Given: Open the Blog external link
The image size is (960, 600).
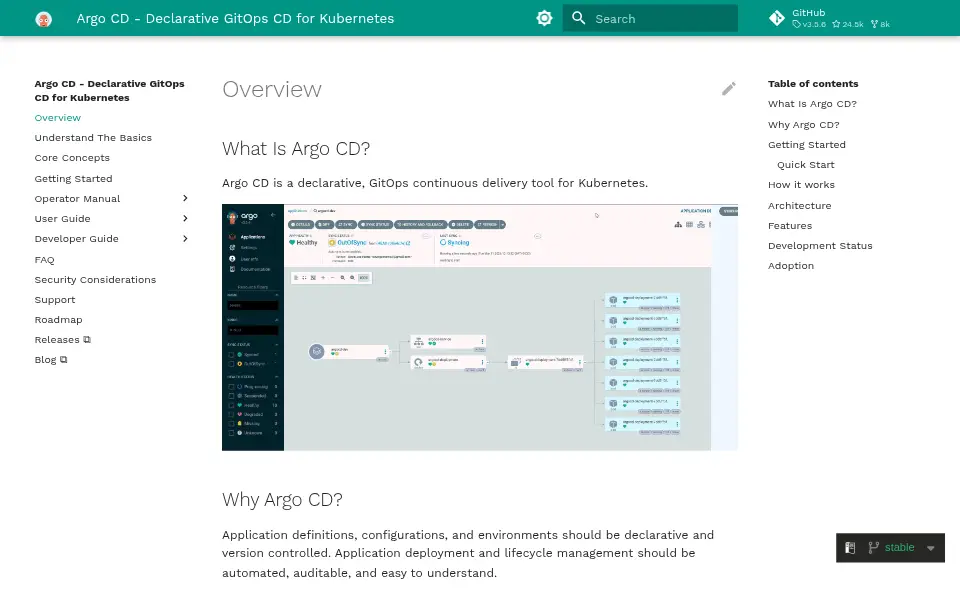Looking at the screenshot, I should coord(51,360).
